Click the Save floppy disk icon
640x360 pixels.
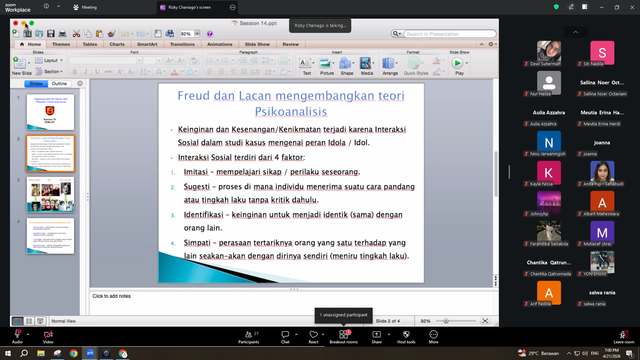tap(51, 34)
